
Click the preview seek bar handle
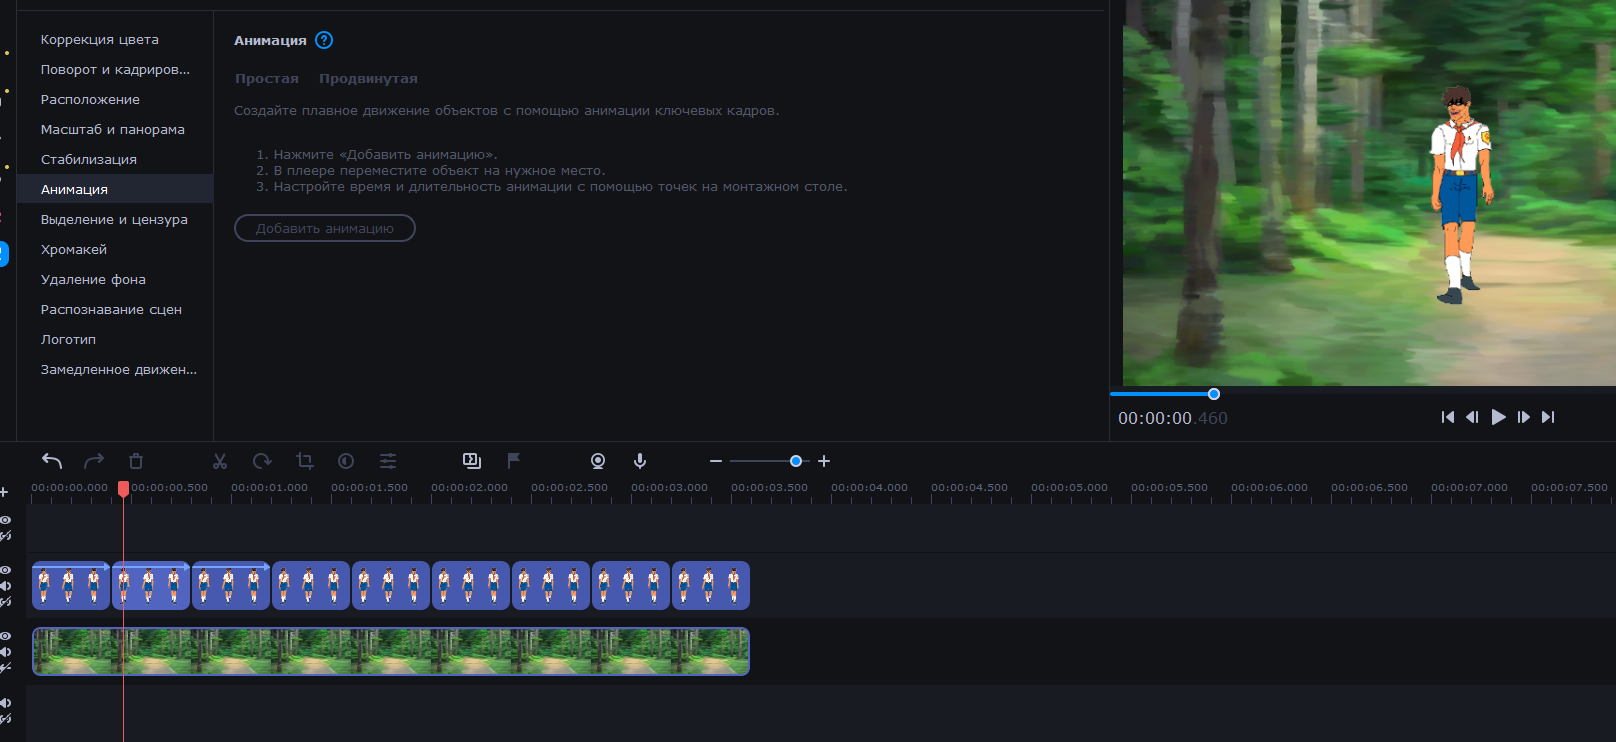point(1214,394)
